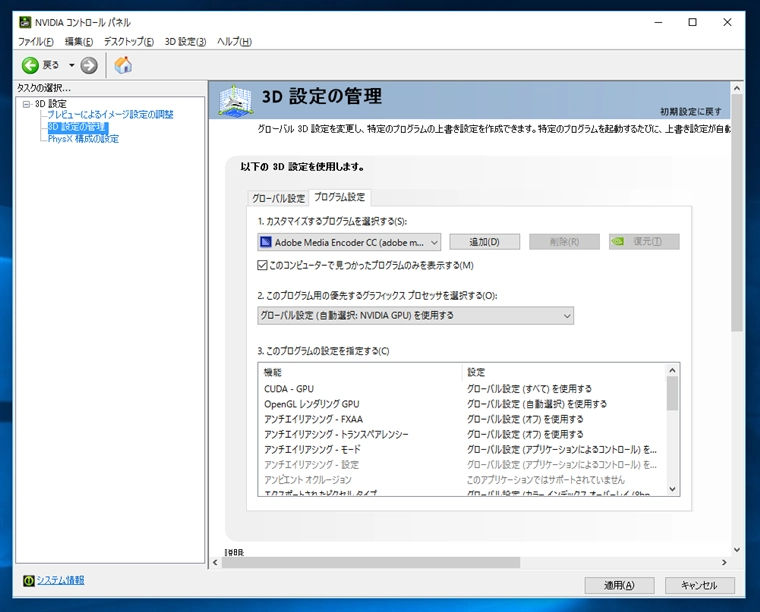Select the OpenGL レンダリング GPU row
Image resolution: width=760 pixels, height=612 pixels.
click(461, 404)
